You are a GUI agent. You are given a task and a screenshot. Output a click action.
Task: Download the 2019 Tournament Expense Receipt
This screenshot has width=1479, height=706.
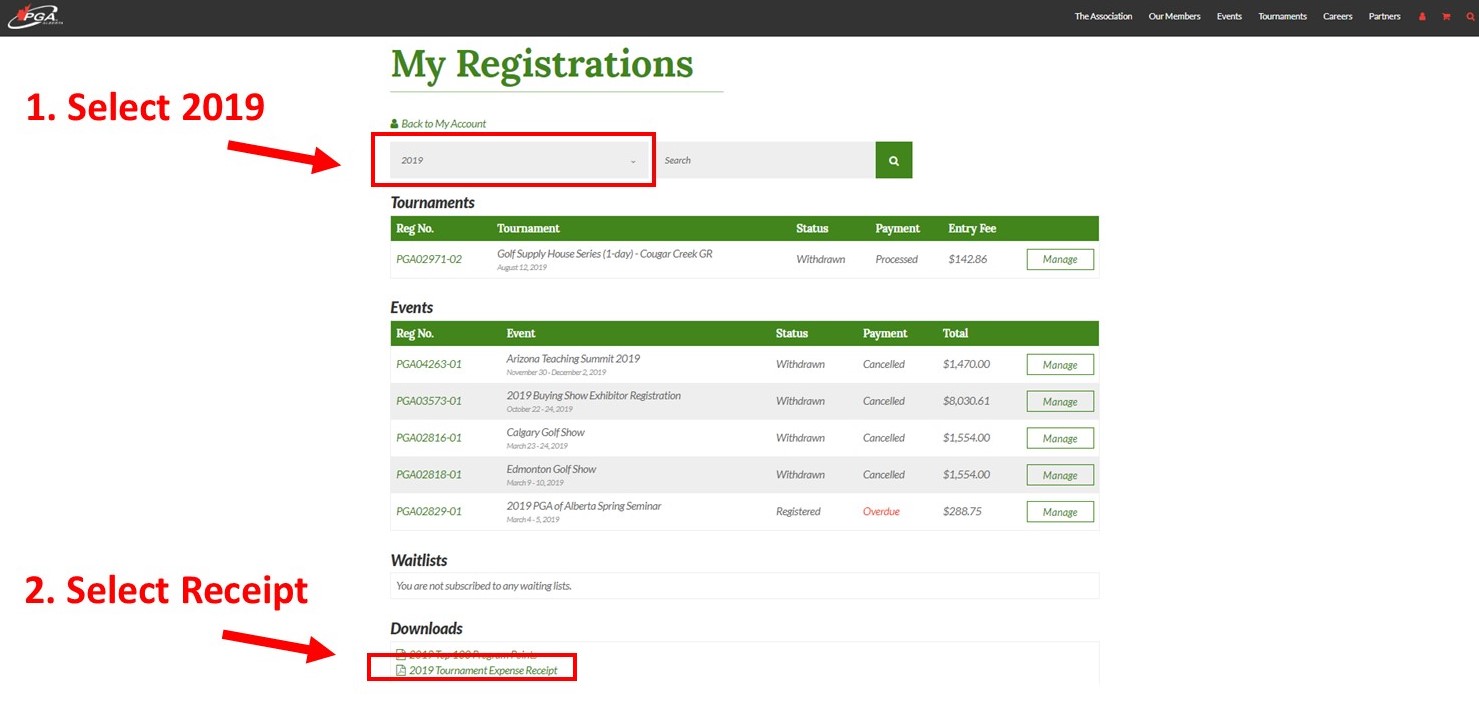tap(483, 671)
